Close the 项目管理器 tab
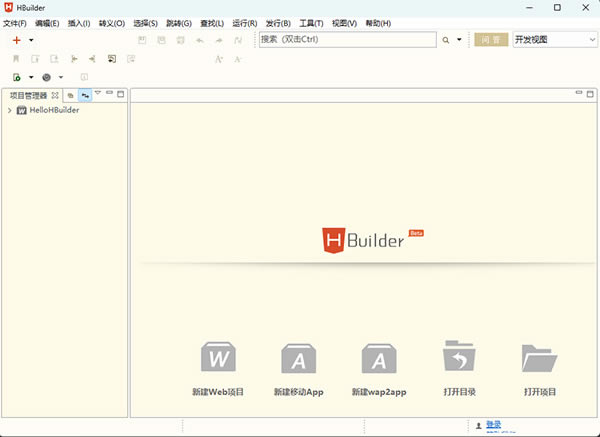This screenshot has width=600, height=437. [x=55, y=95]
